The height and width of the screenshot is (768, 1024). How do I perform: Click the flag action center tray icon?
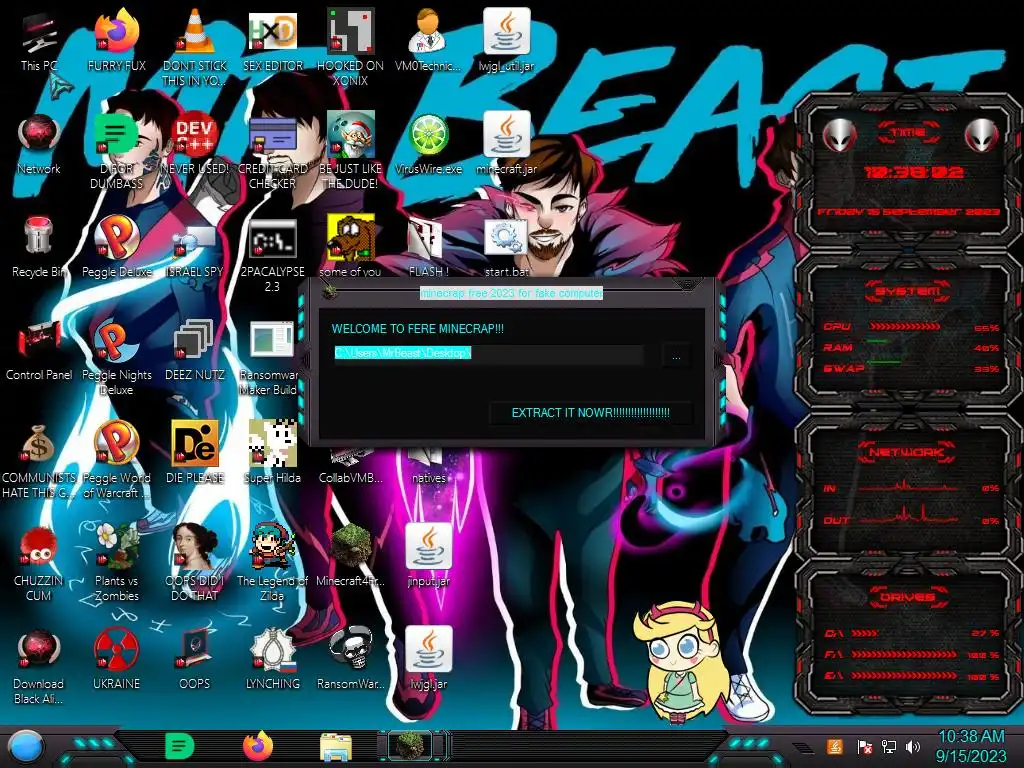coord(864,746)
